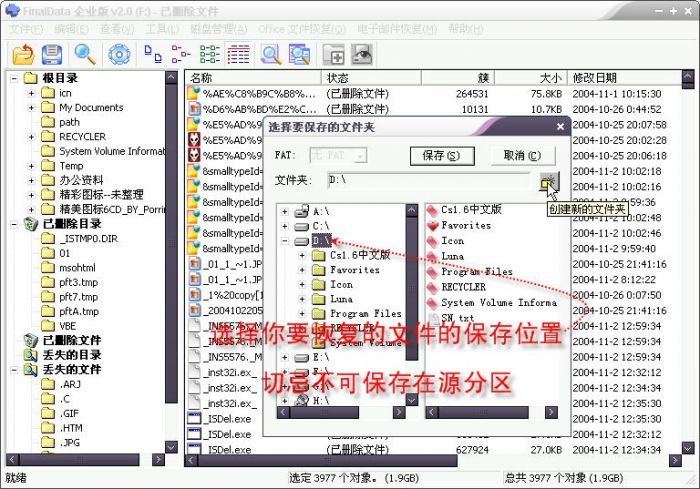Select the pft7.tmp folder in the left tree
This screenshot has width=700, height=489.
(70, 297)
